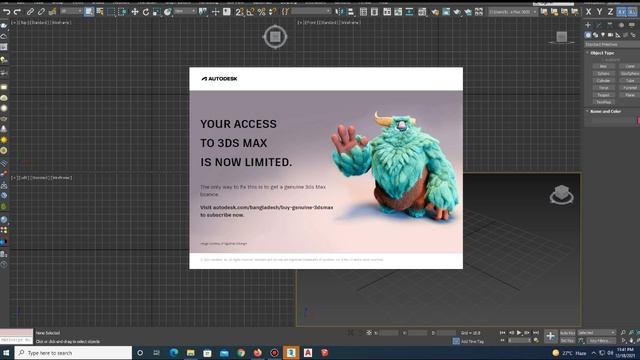640x360 pixels.
Task: Toggle the 3D Snaps icon
Action: [x=239, y=12]
